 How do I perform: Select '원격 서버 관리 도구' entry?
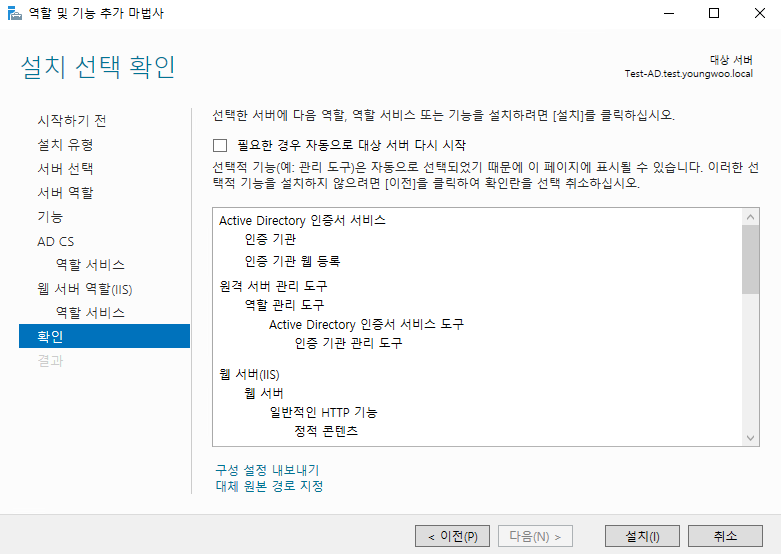coord(273,286)
